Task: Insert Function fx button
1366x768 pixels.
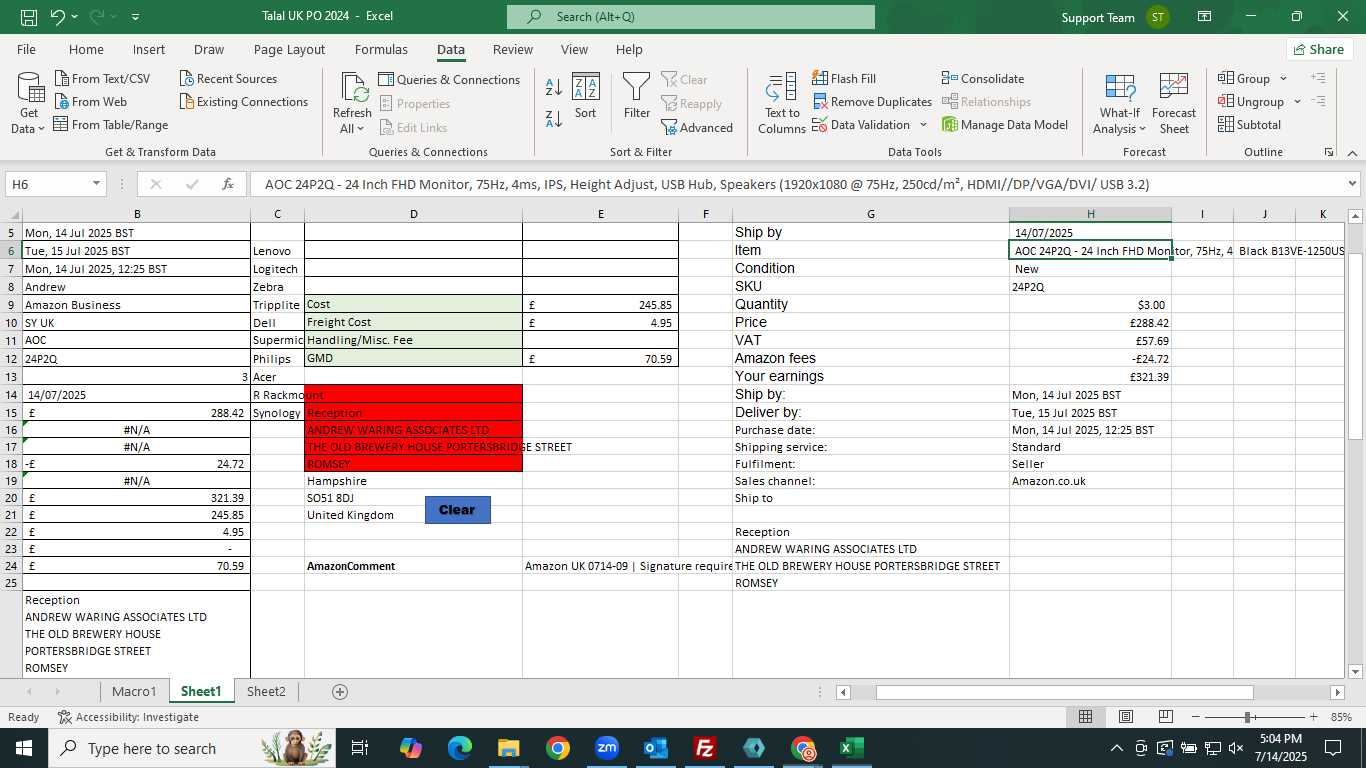Action: click(228, 184)
